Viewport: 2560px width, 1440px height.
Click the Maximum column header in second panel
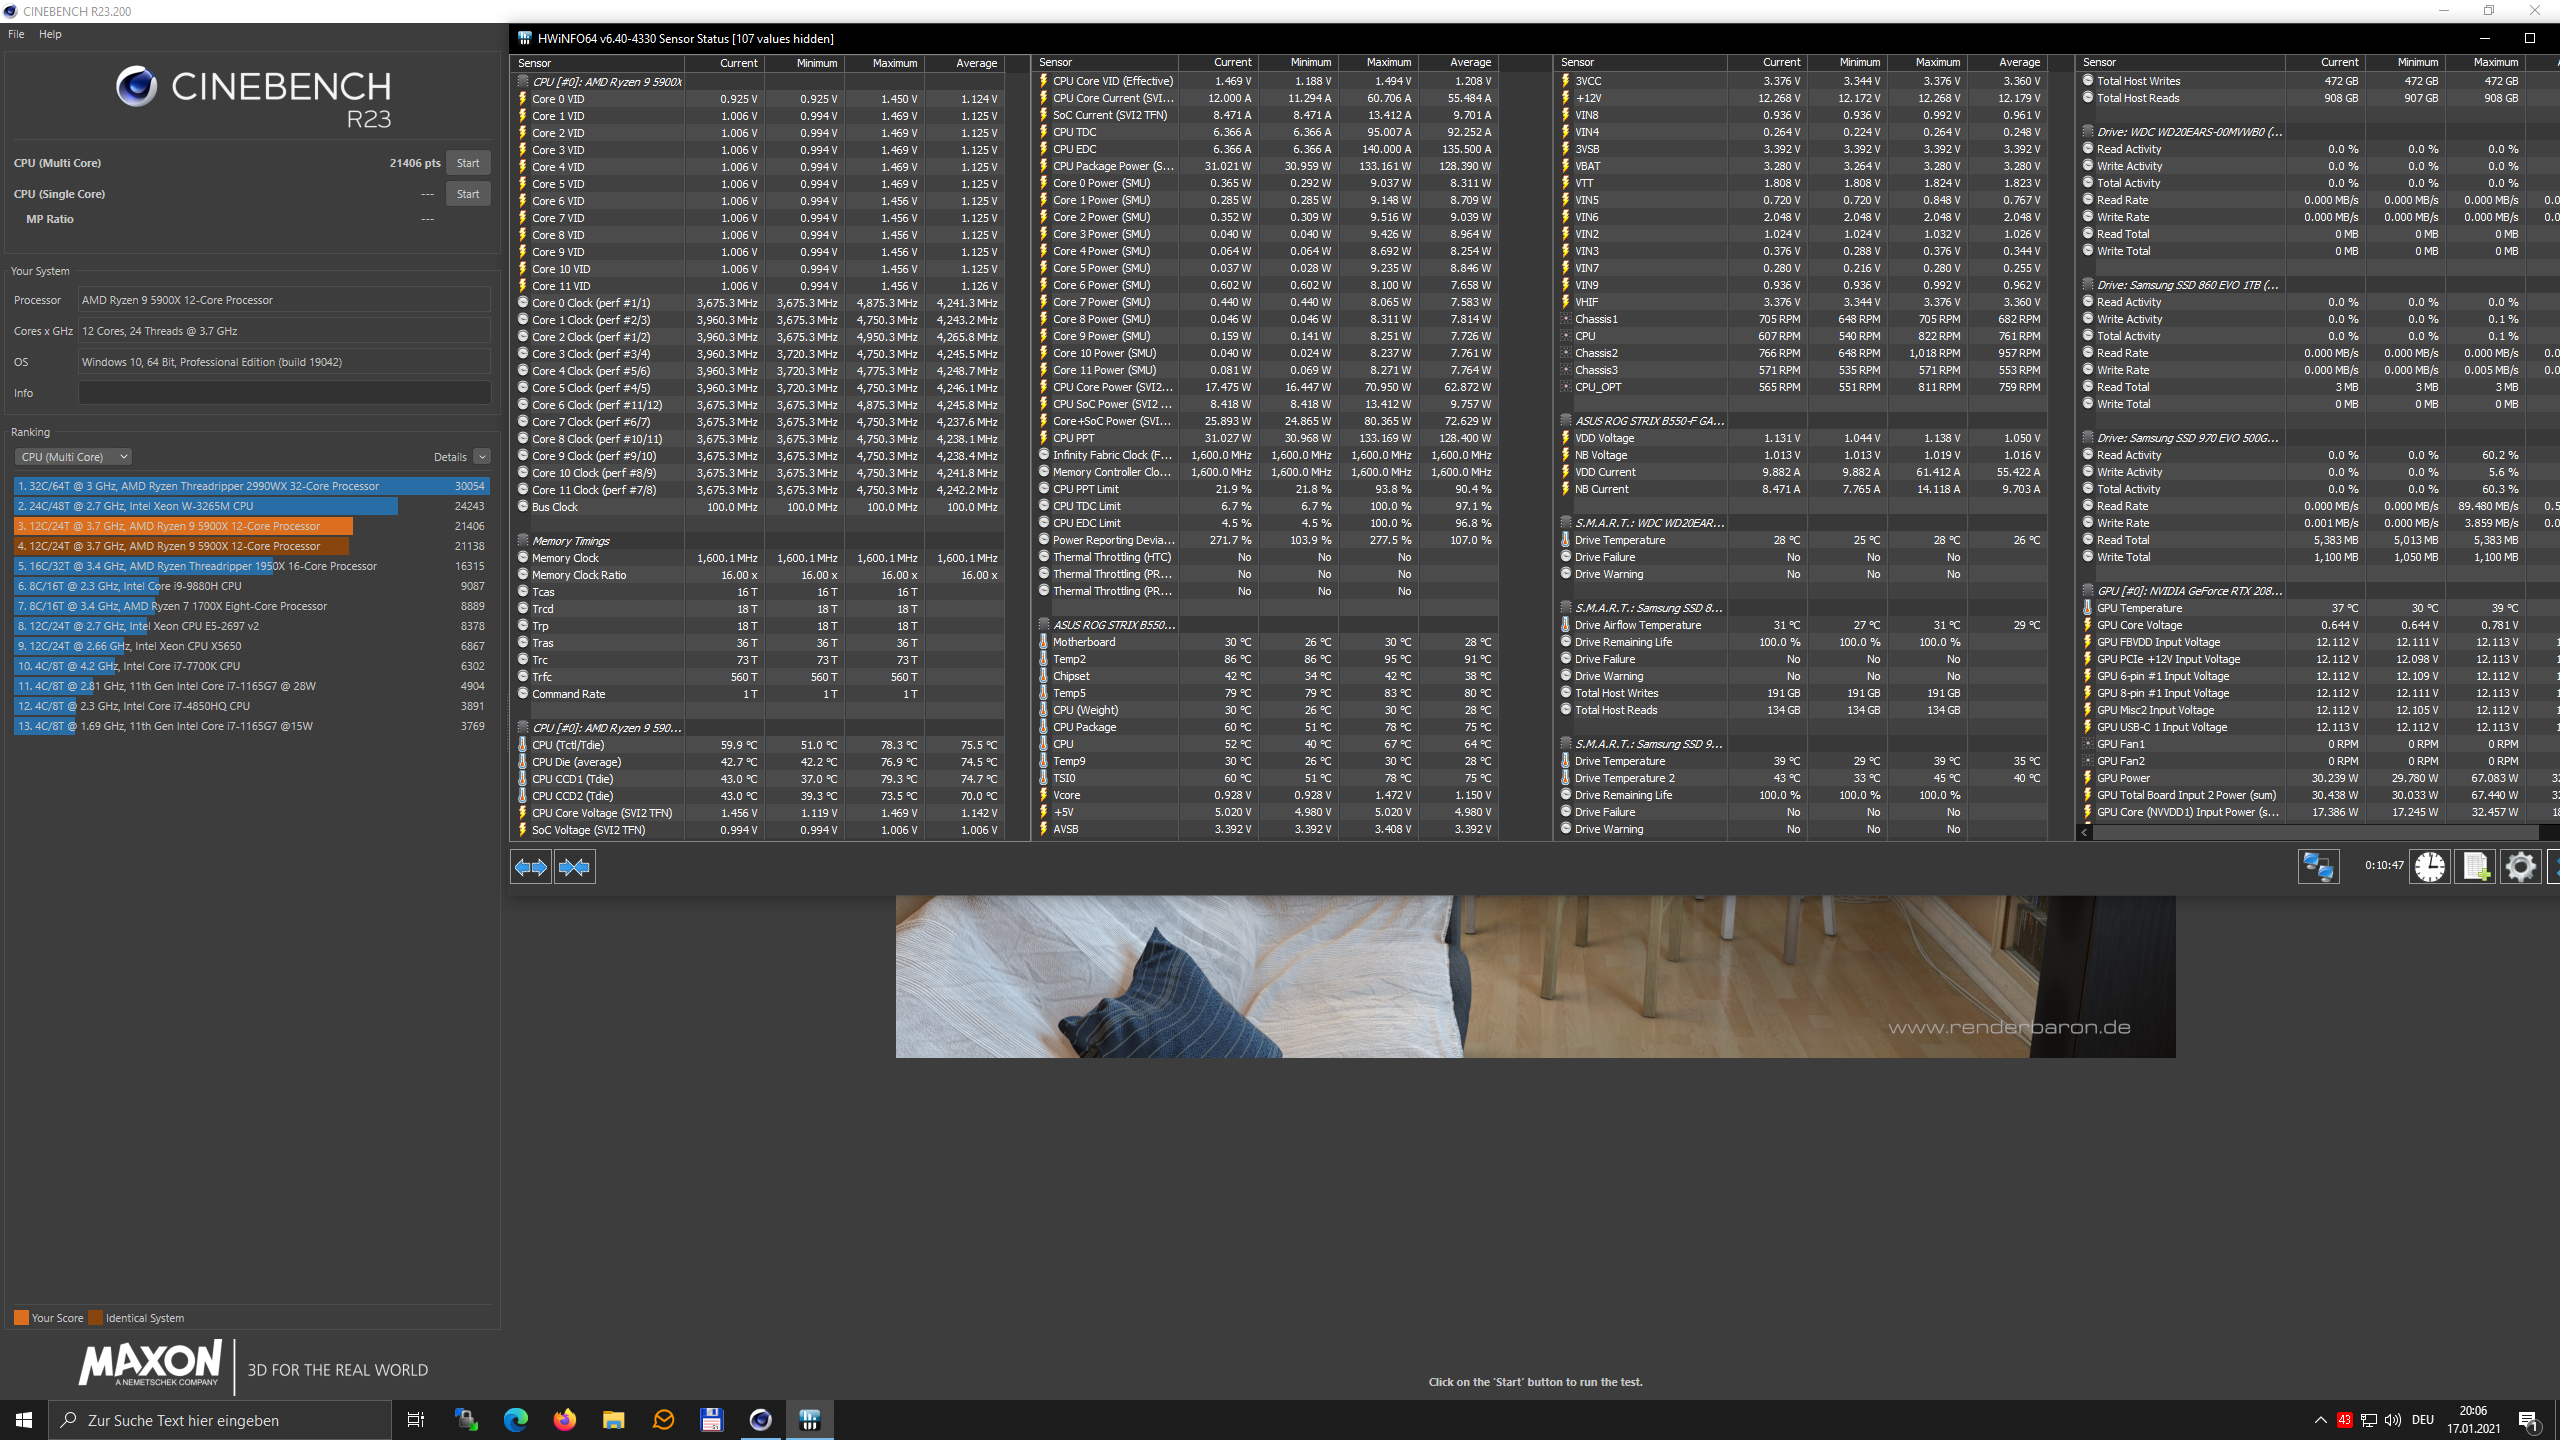click(1378, 62)
